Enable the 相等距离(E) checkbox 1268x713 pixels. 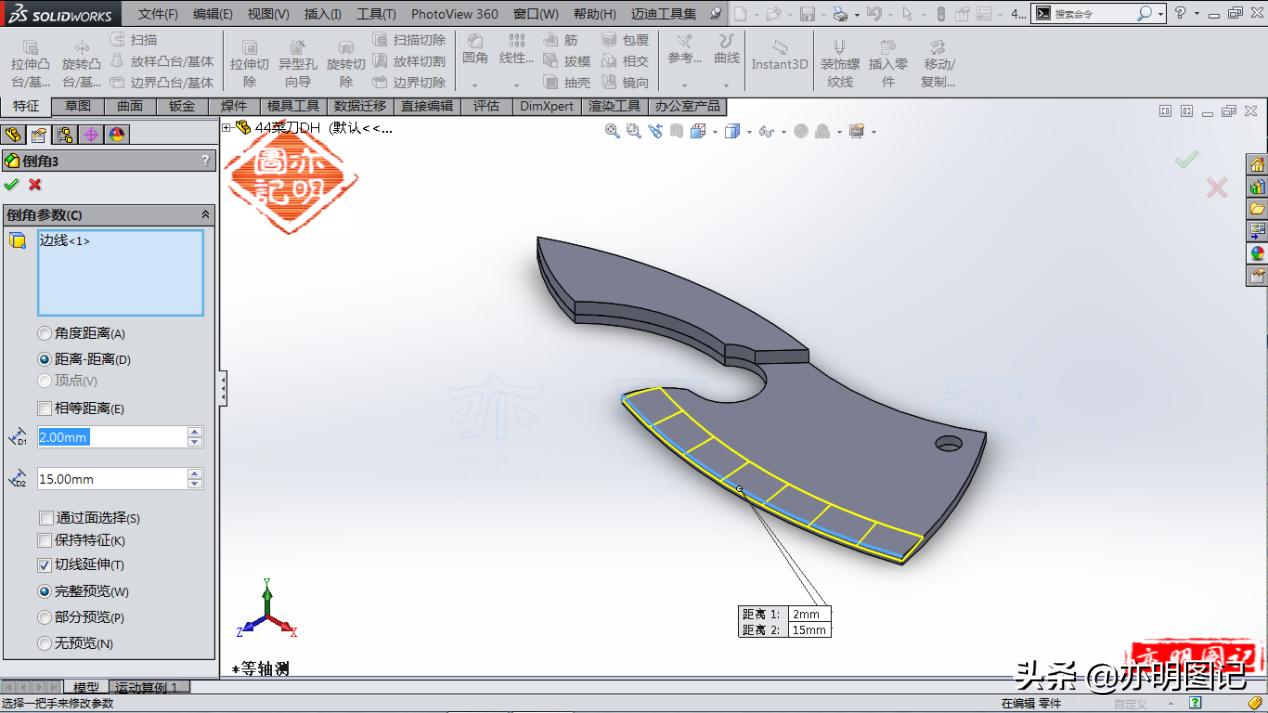click(44, 408)
